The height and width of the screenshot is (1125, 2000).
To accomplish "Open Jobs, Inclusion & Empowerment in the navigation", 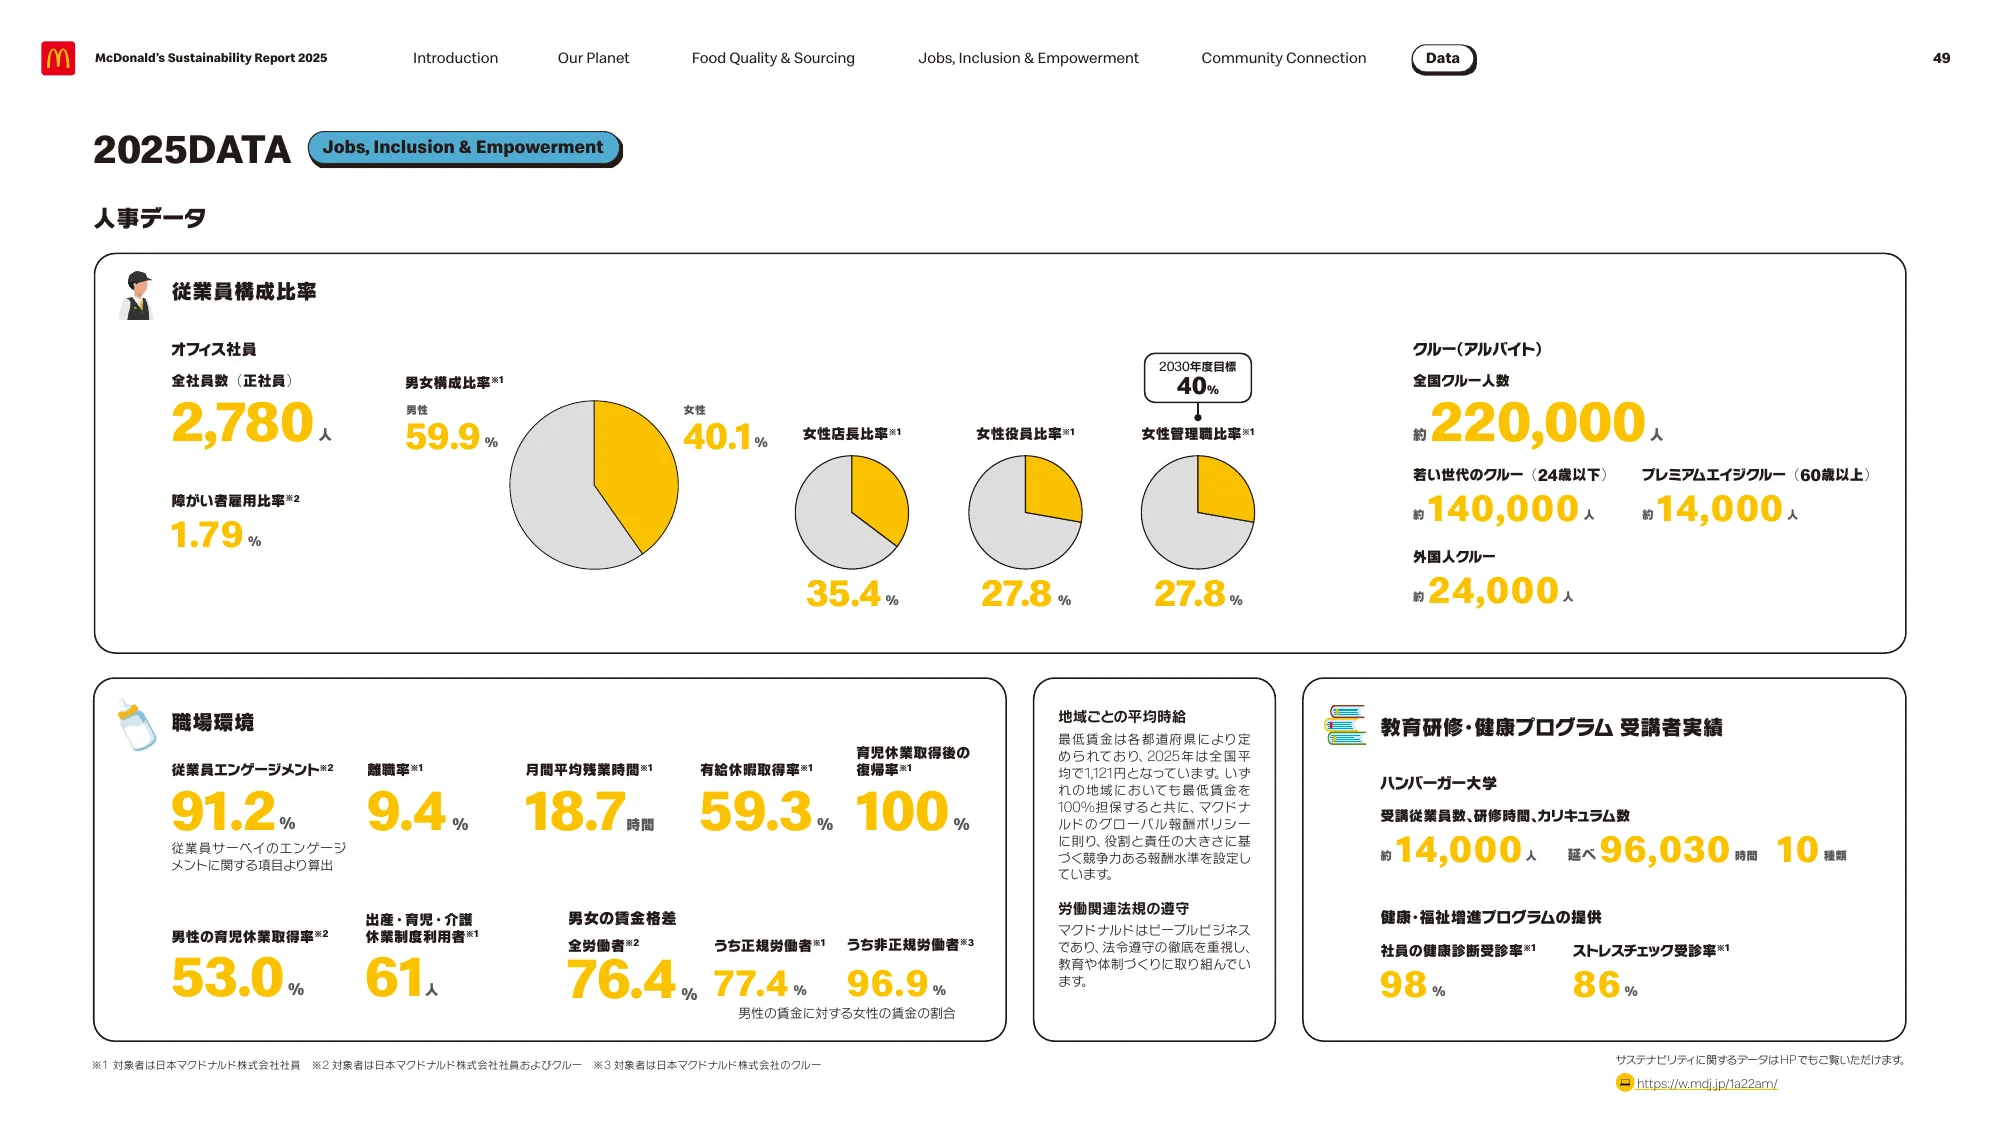I will [1028, 58].
